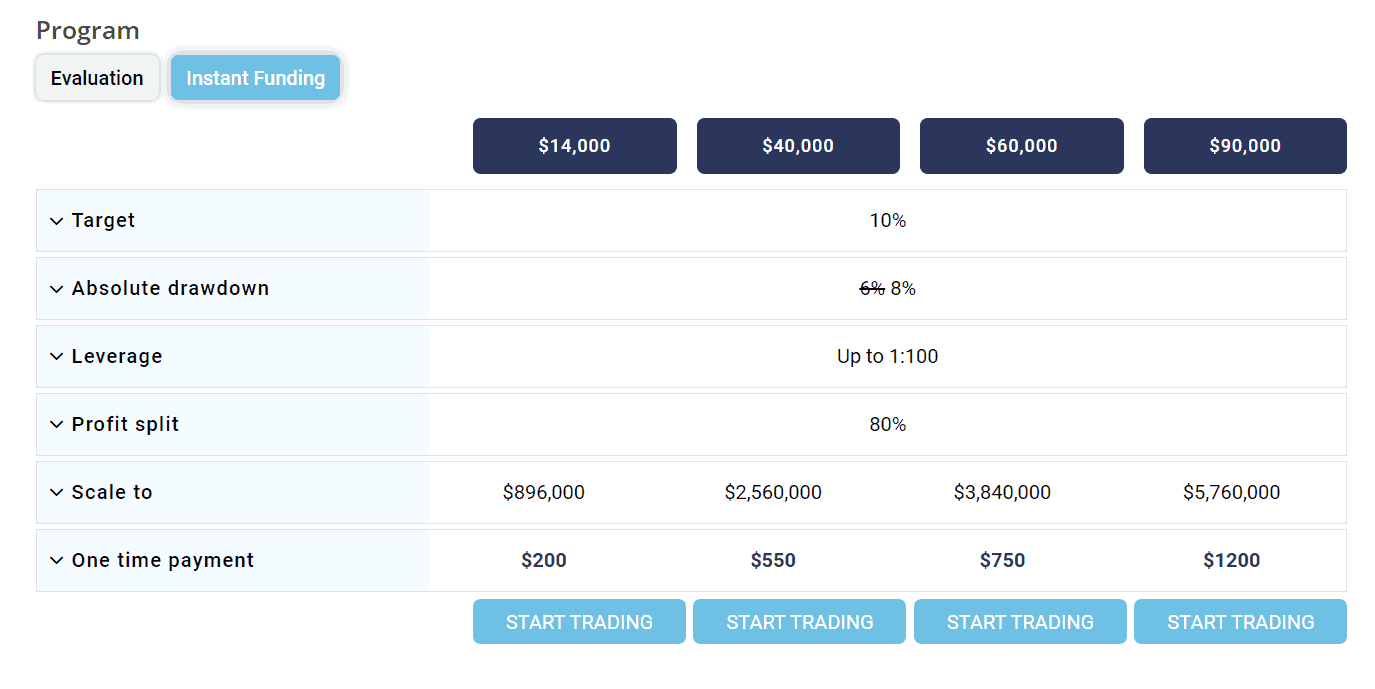Start trading with the $750 plan
Viewport: 1375px width, 689px height.
[1020, 622]
